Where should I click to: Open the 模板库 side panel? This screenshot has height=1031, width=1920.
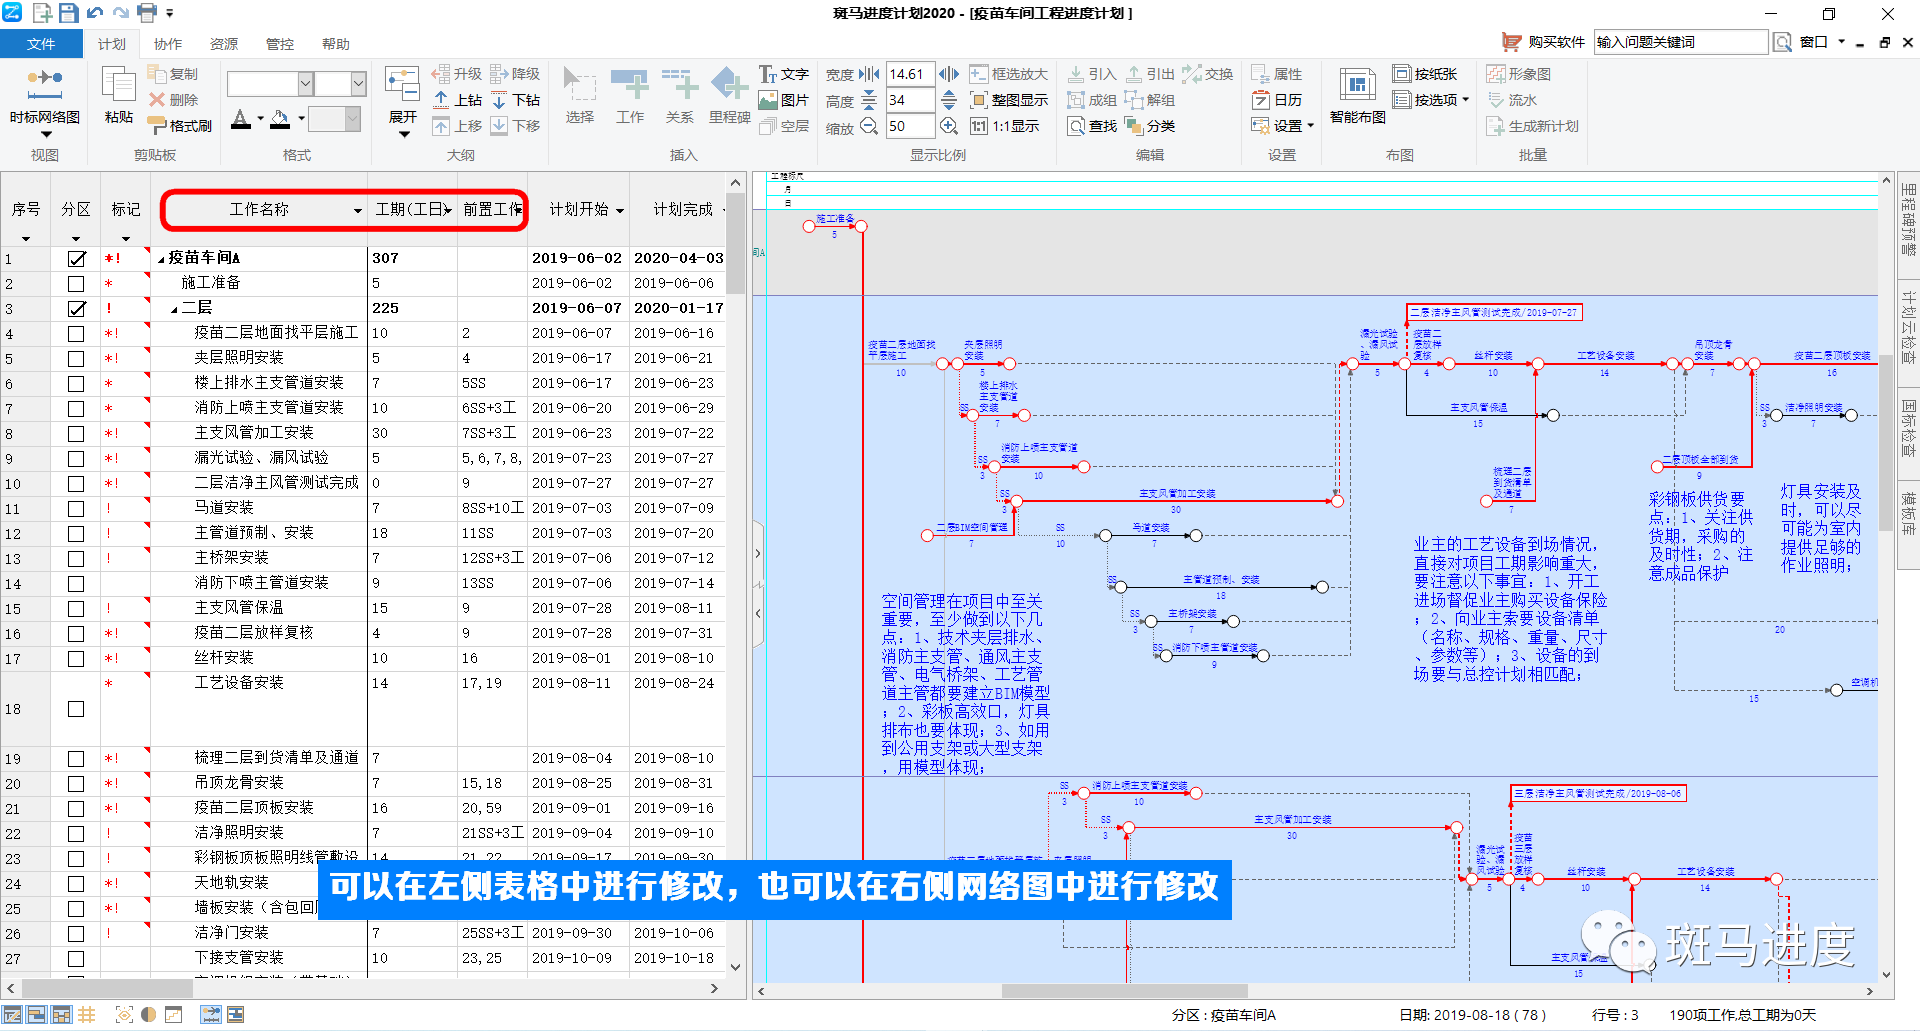click(1908, 514)
